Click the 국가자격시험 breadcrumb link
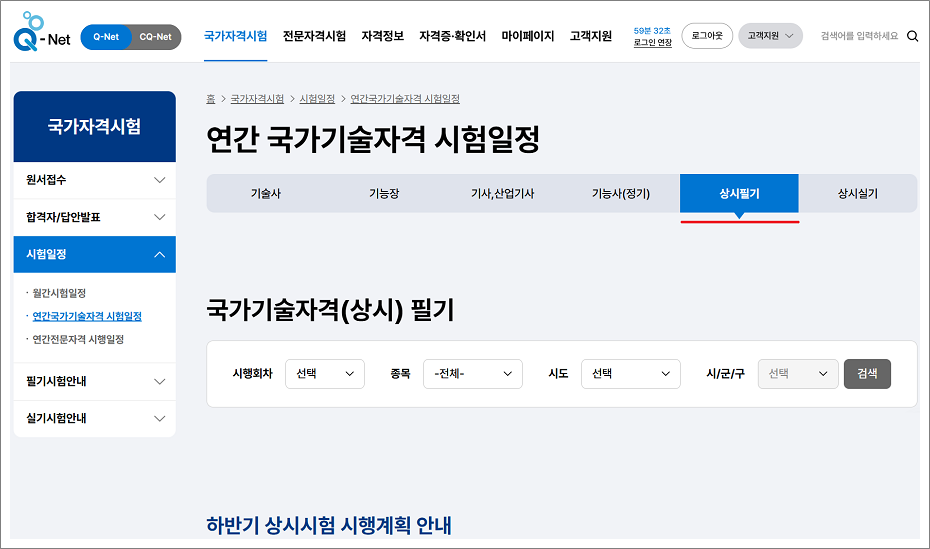930x549 pixels. pos(257,99)
